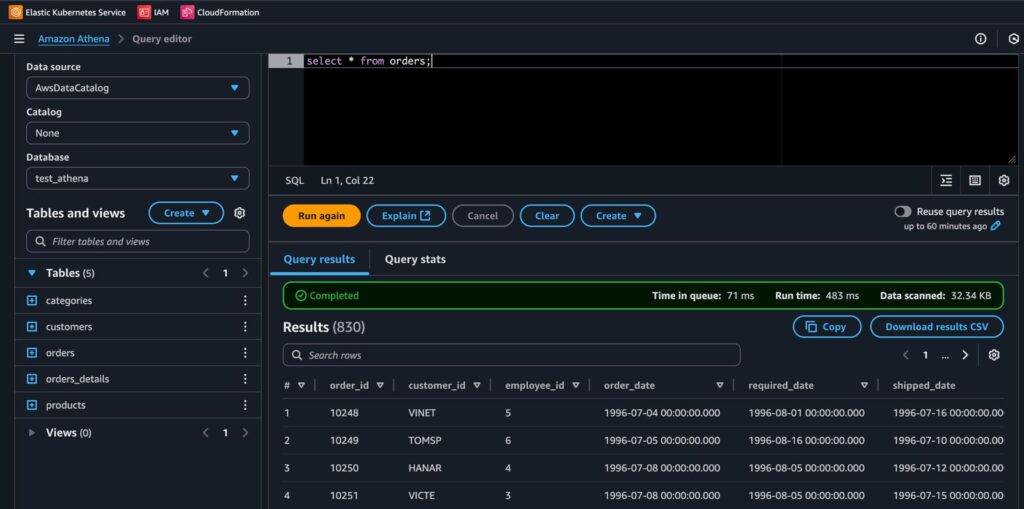The image size is (1024, 509).
Task: Click the HANAR customer_id cell
Action: point(424,468)
